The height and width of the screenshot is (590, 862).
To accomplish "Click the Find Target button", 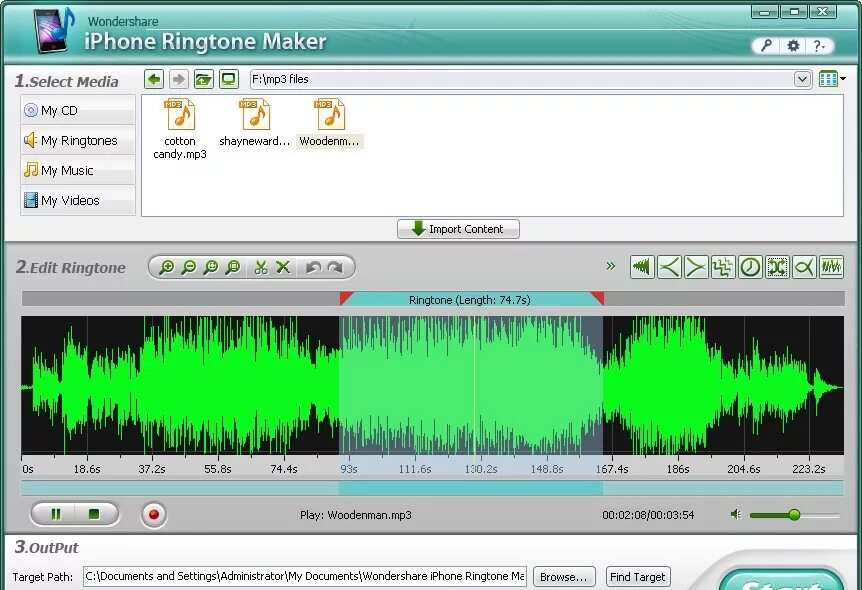I will pos(638,577).
